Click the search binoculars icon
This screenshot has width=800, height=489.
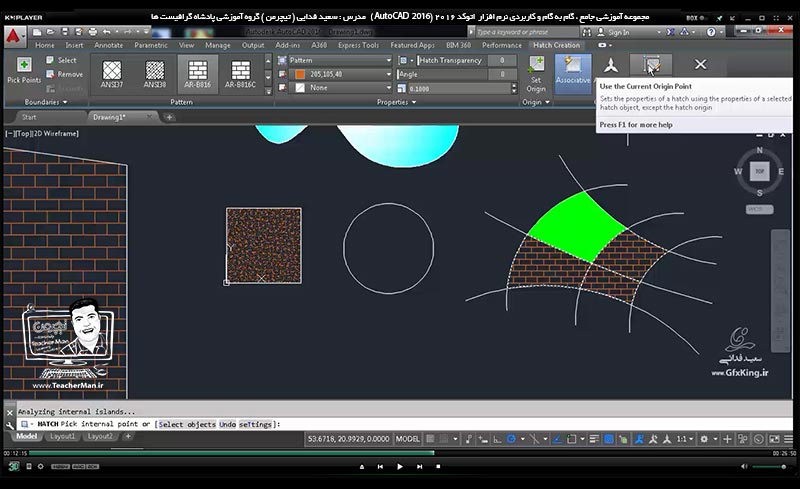587,32
